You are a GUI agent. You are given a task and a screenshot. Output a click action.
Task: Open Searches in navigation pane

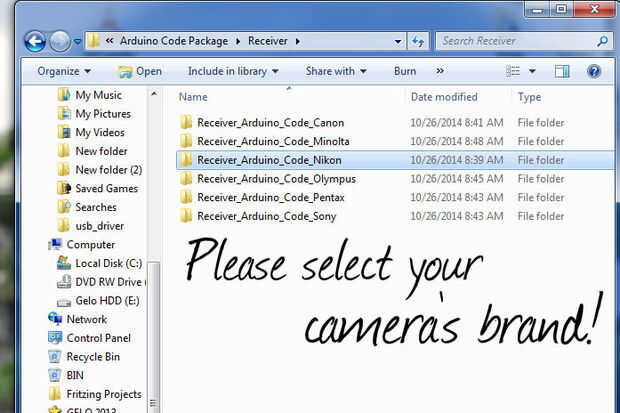[x=96, y=207]
